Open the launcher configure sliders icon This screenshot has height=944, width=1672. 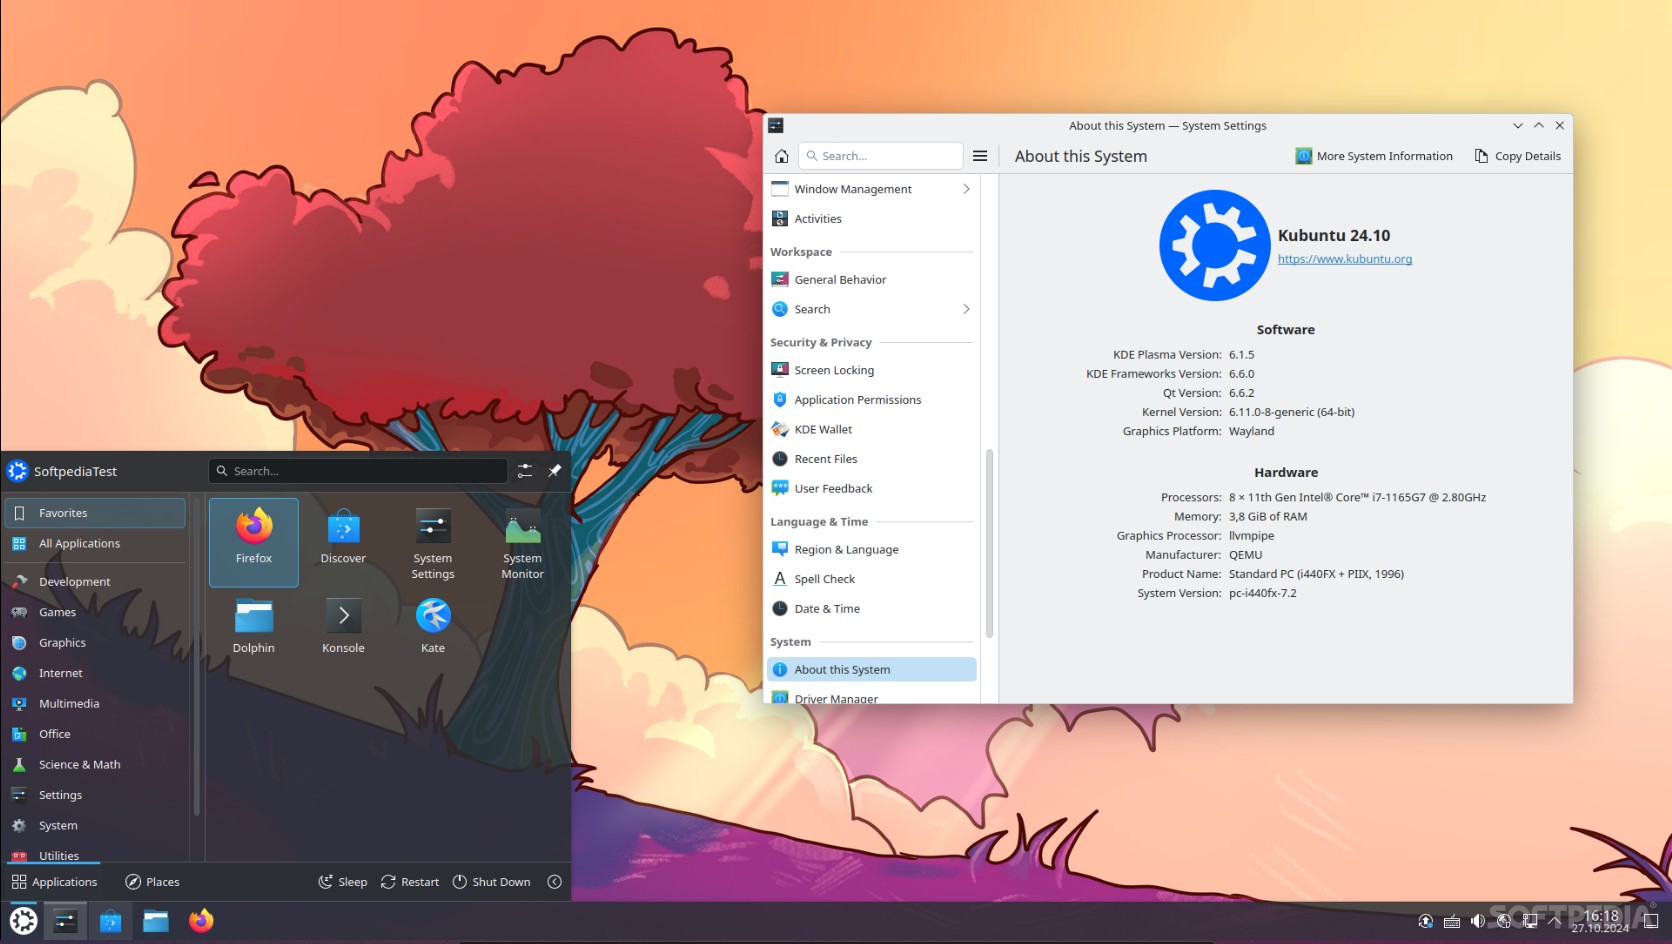coord(525,471)
